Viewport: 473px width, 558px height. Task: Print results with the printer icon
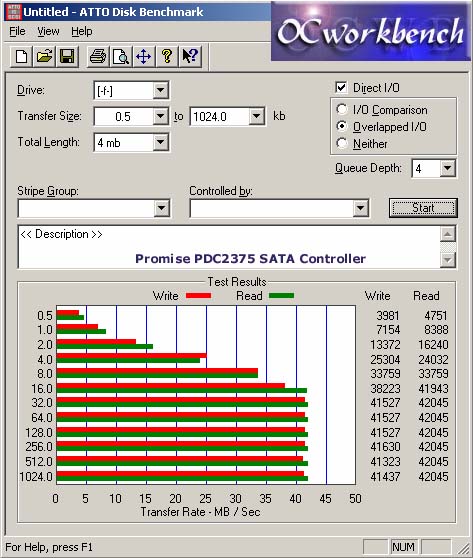[98, 56]
